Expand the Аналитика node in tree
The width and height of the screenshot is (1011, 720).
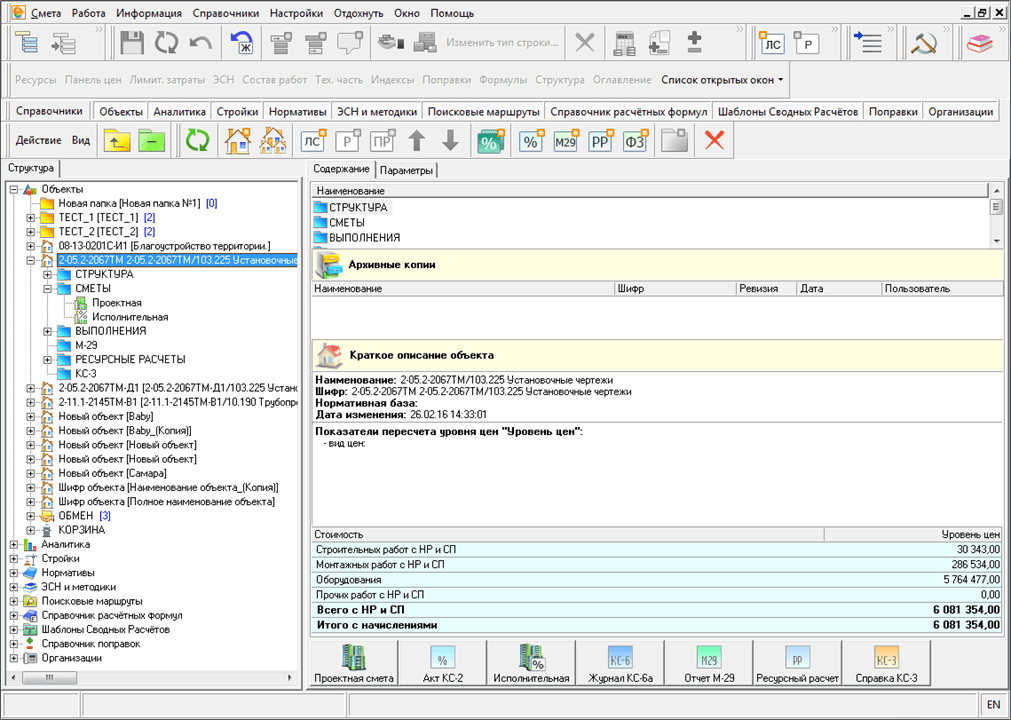(14, 545)
